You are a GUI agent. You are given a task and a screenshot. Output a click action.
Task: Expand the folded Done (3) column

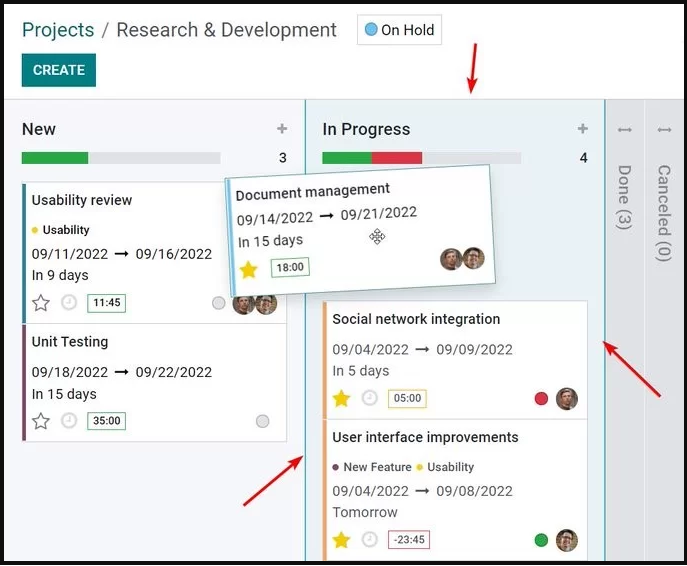point(624,197)
